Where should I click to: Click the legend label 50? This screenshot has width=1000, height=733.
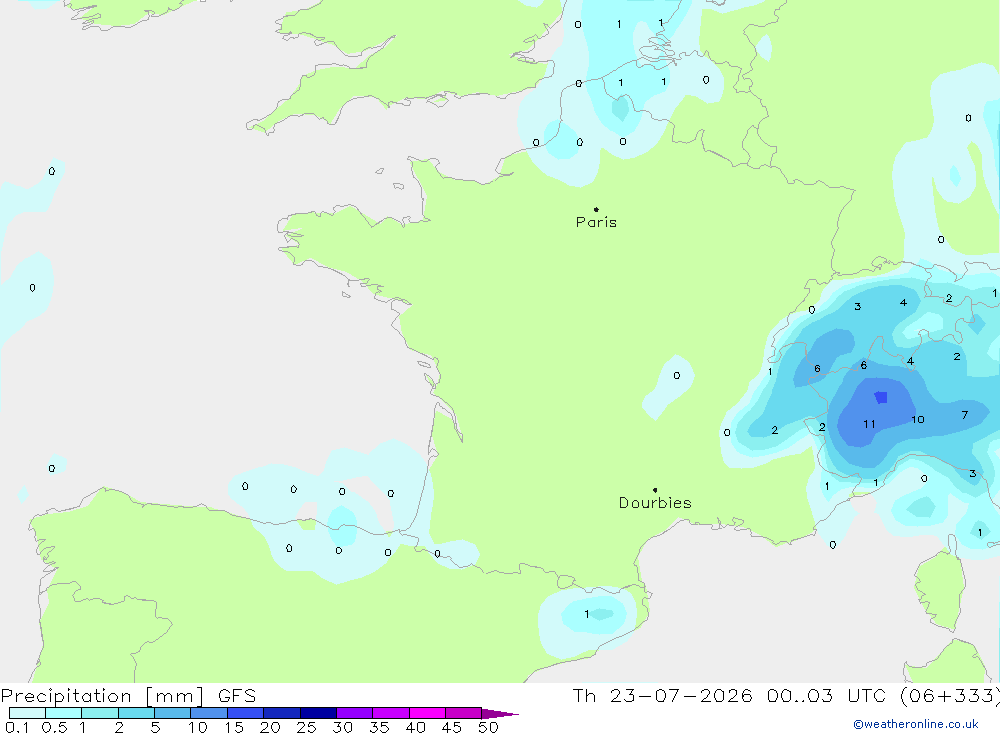488,727
